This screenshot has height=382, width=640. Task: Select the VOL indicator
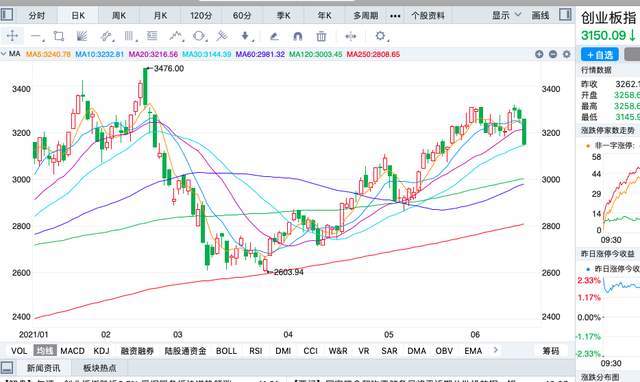(x=19, y=351)
